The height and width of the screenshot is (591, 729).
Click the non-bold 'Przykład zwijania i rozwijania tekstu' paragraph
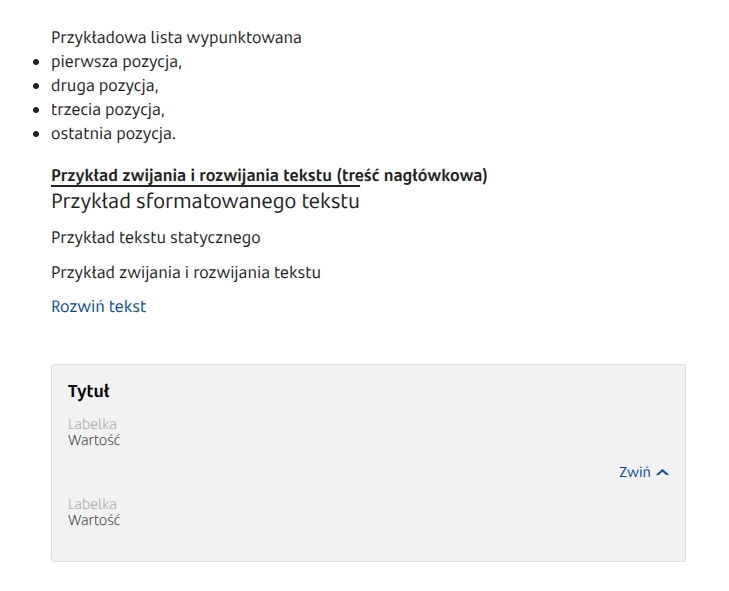tap(185, 273)
